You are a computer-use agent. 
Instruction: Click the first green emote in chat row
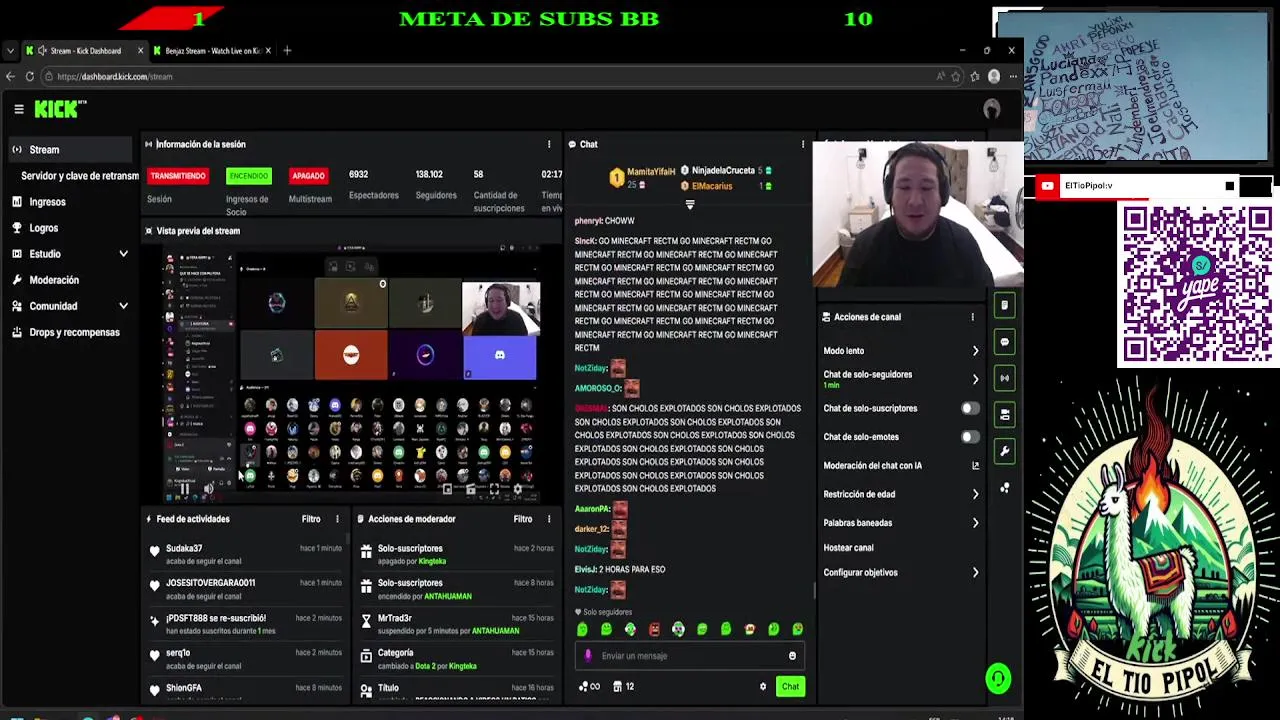click(582, 629)
